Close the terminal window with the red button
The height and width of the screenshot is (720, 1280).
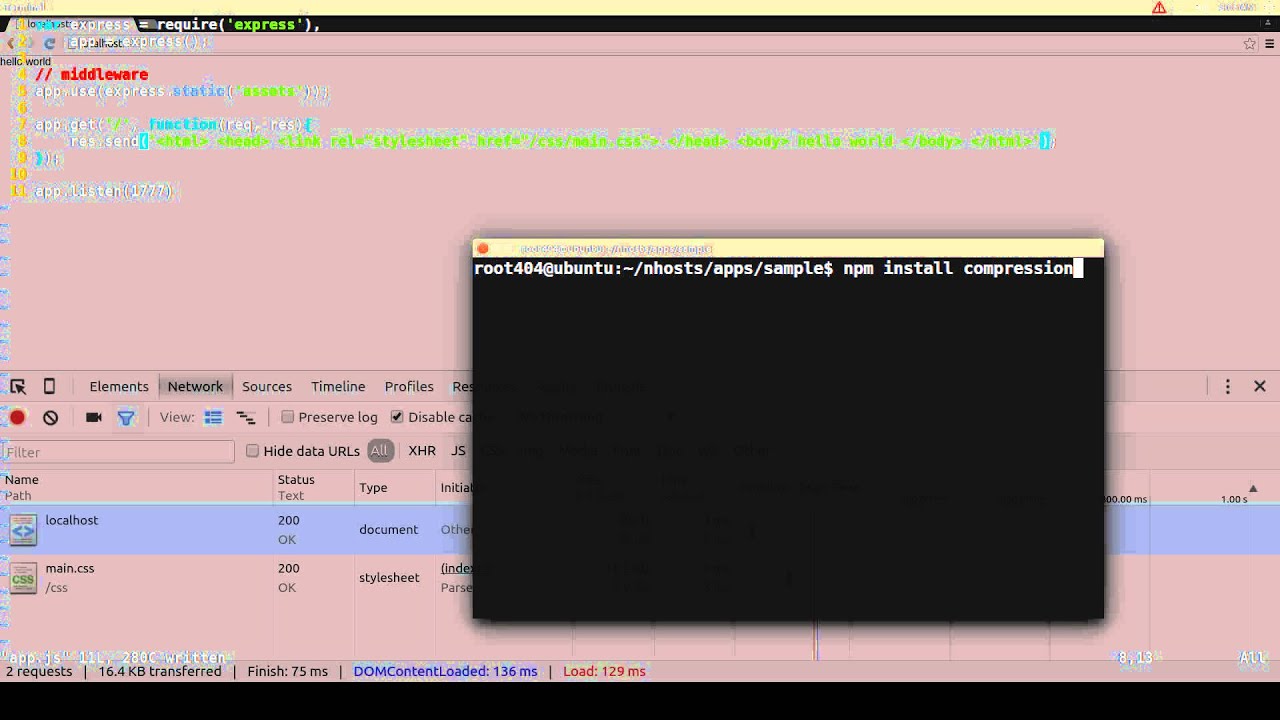[x=484, y=248]
